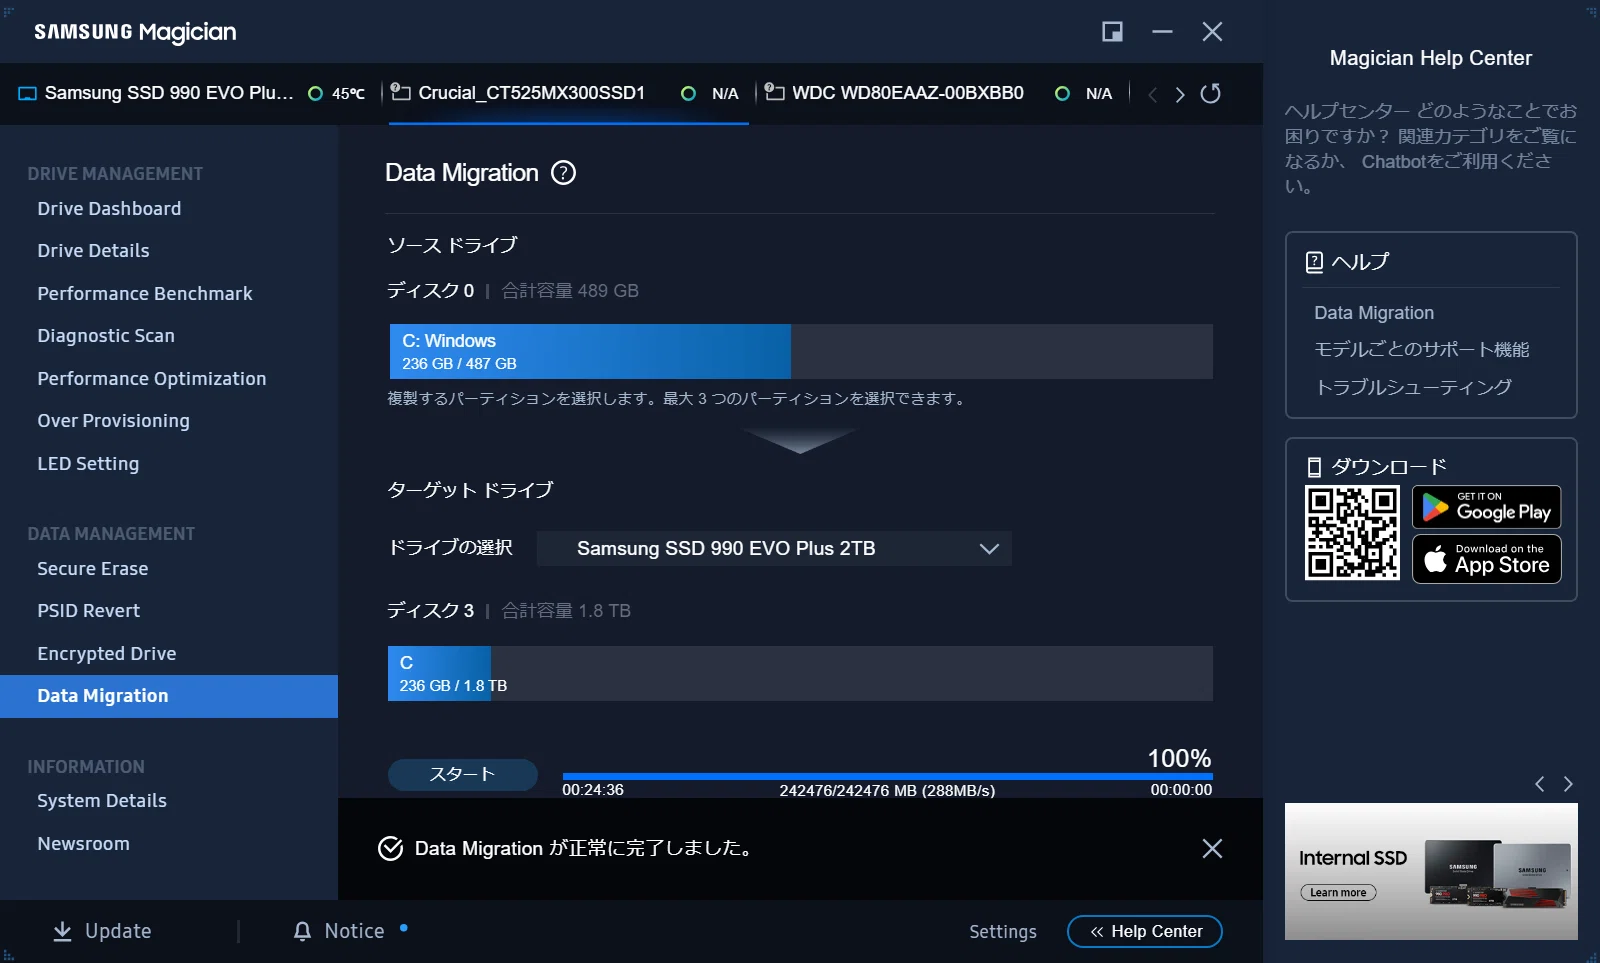Open System Details page
This screenshot has width=1600, height=963.
click(101, 801)
